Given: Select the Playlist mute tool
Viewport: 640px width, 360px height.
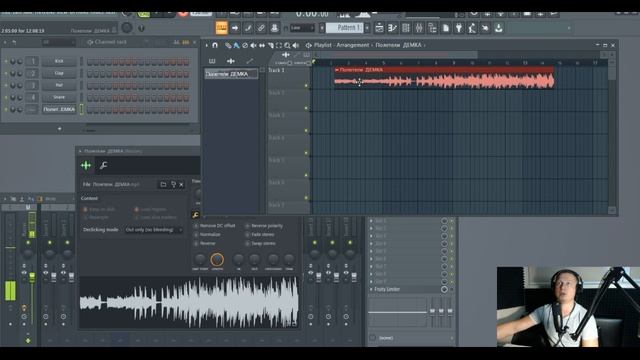Looking at the screenshot, I should tap(253, 45).
